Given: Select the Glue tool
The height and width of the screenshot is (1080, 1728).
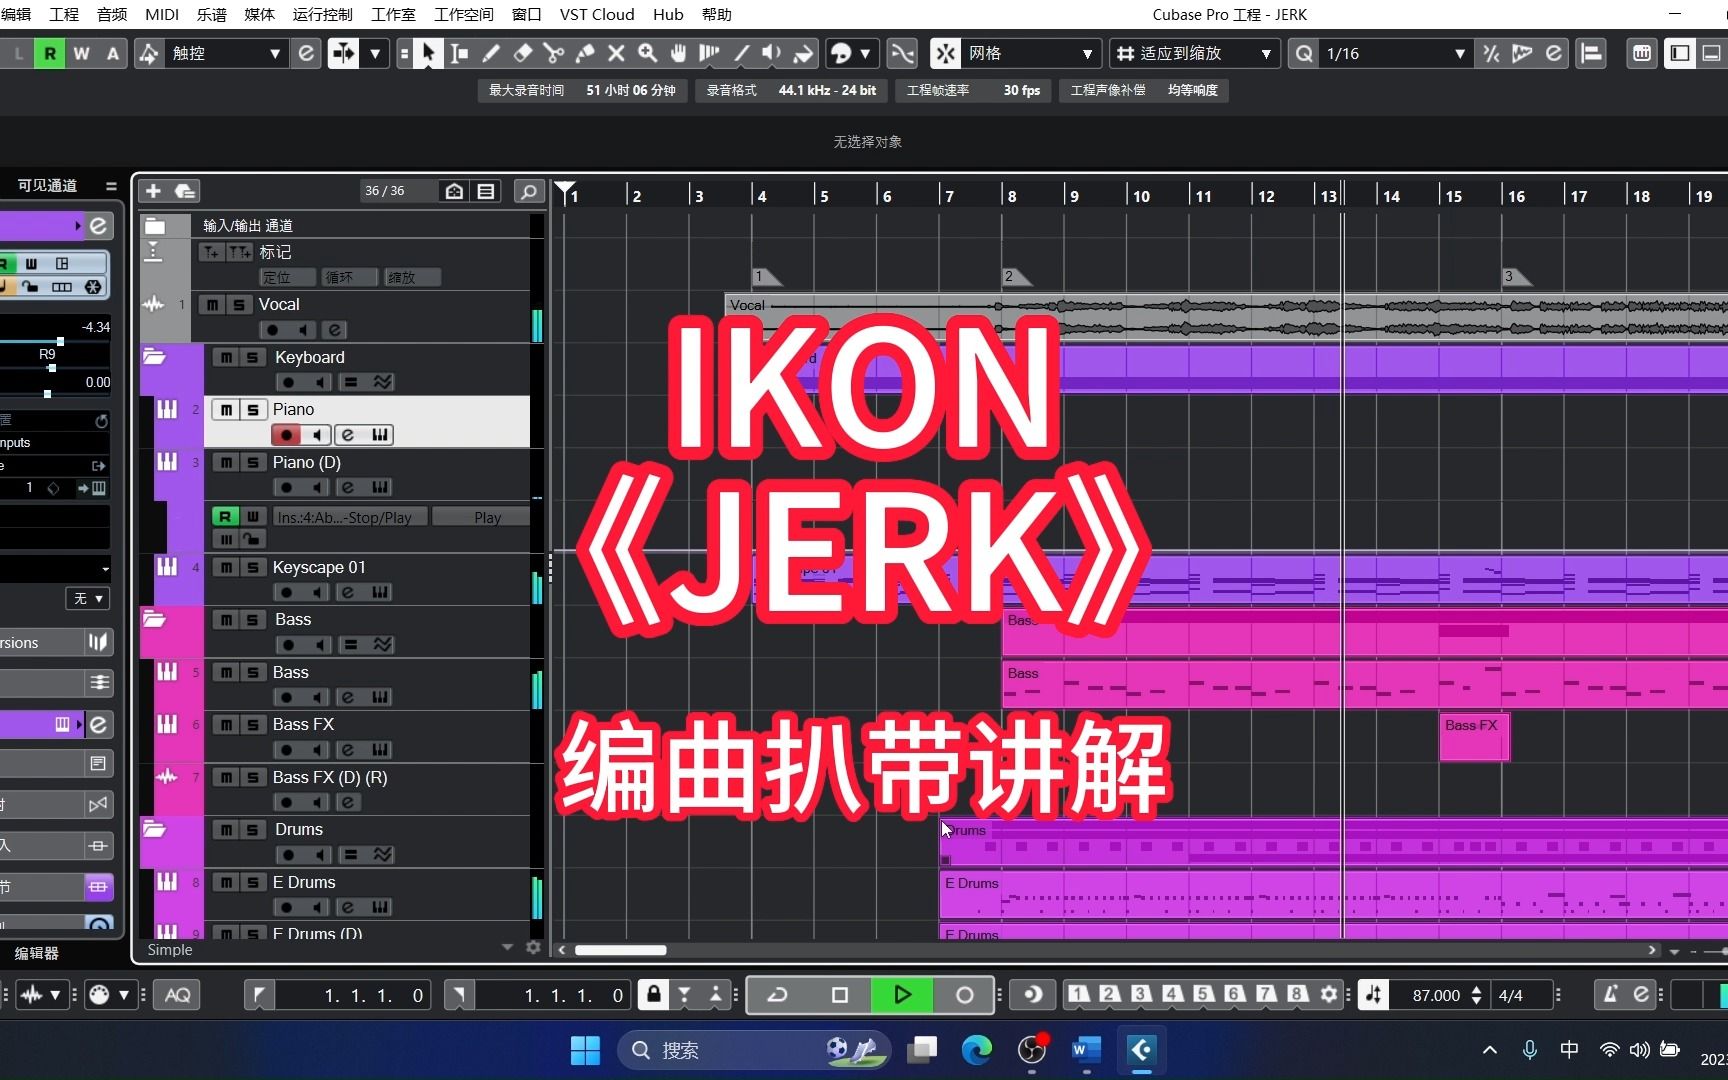Looking at the screenshot, I should pyautogui.click(x=585, y=53).
